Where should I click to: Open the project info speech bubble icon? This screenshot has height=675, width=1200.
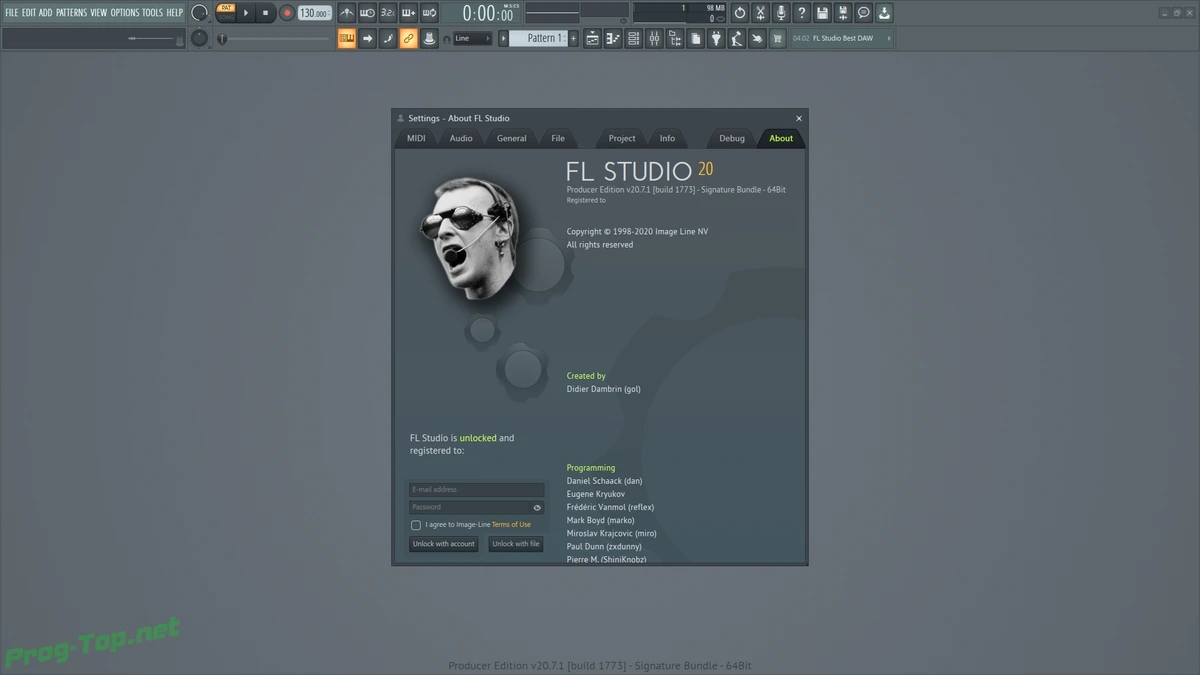(864, 13)
